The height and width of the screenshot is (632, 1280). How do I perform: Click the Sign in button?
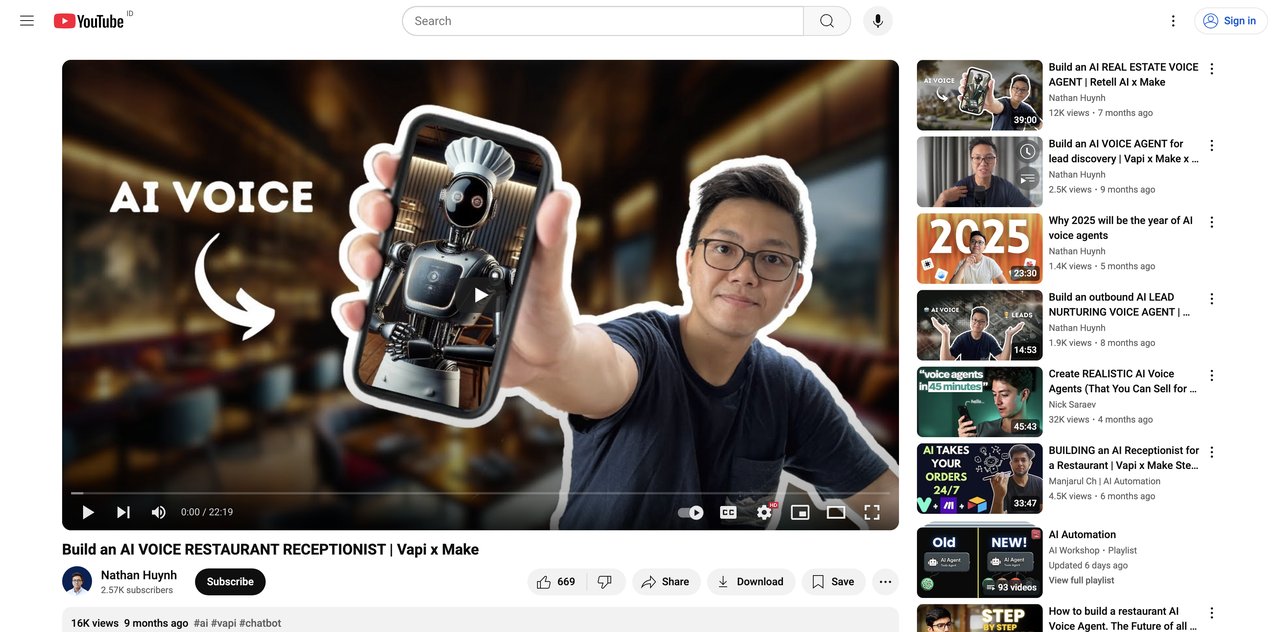point(1230,21)
